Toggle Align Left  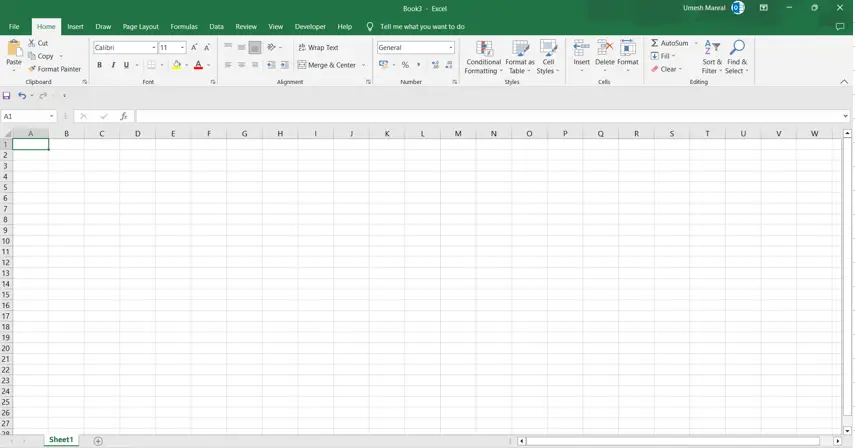point(228,65)
